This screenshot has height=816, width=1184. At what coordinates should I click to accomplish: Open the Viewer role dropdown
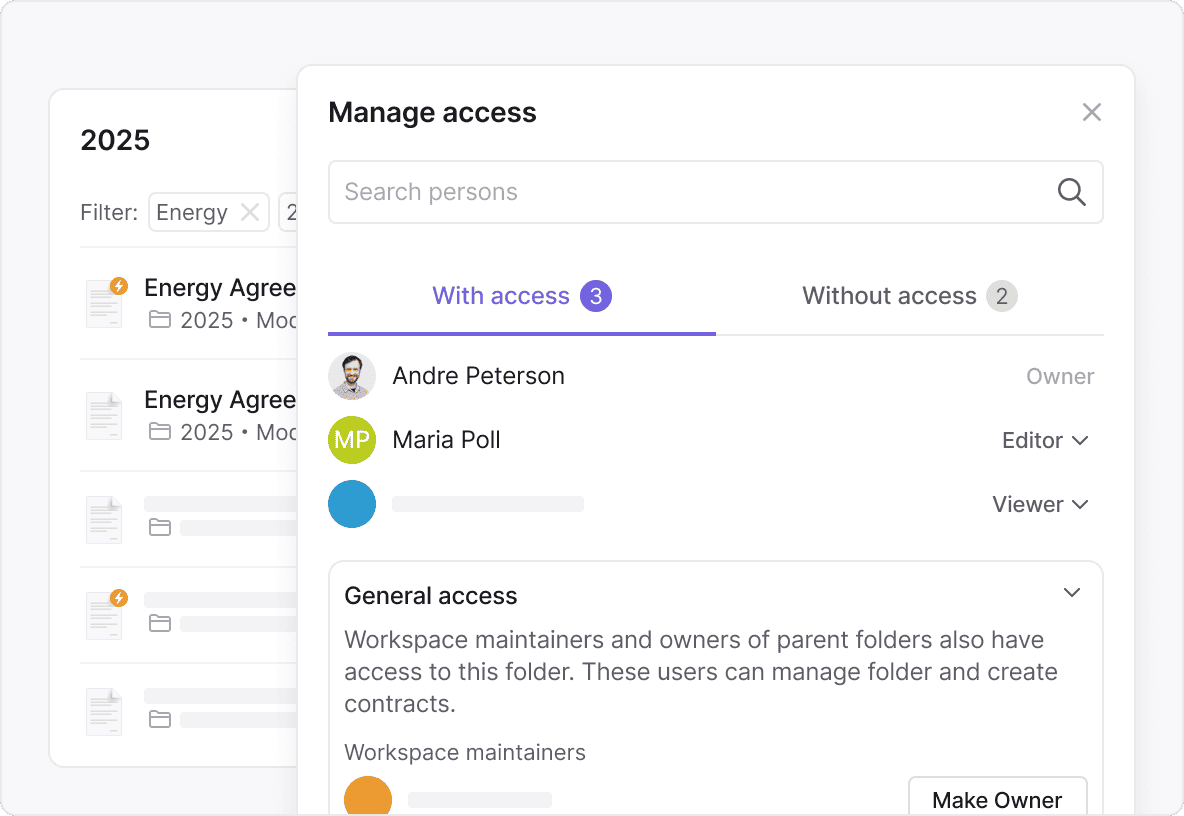point(1040,504)
